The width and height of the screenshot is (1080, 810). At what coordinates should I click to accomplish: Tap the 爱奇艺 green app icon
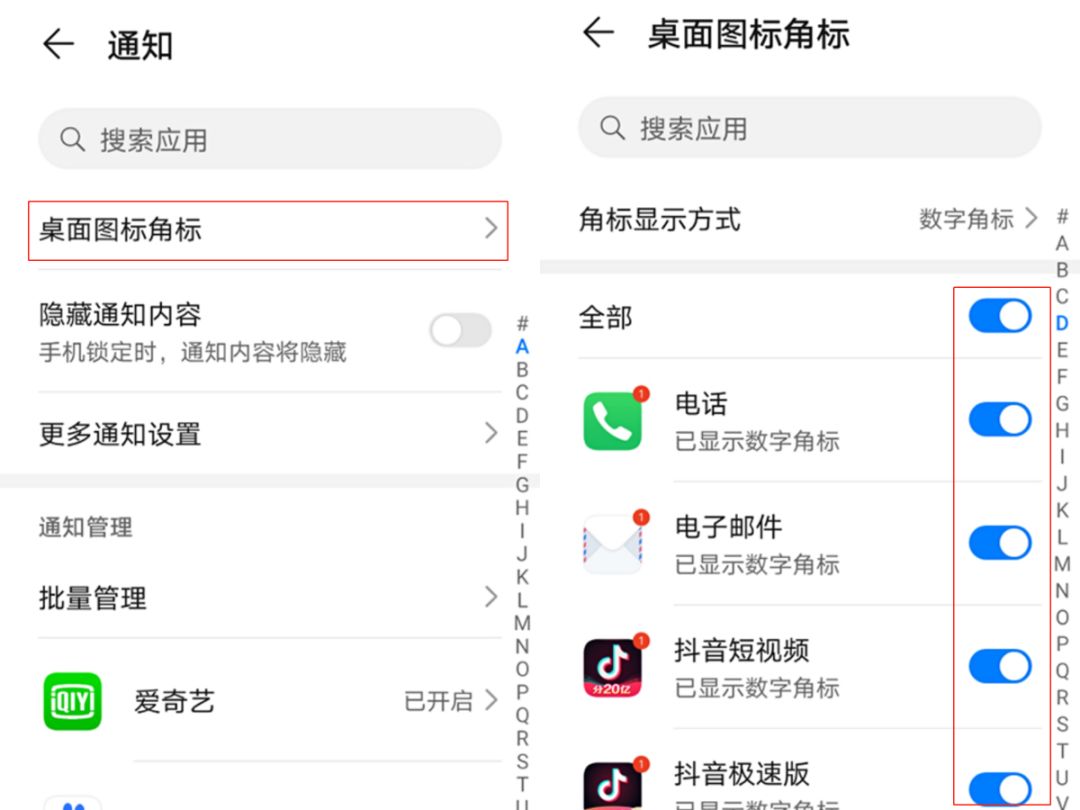click(x=72, y=701)
